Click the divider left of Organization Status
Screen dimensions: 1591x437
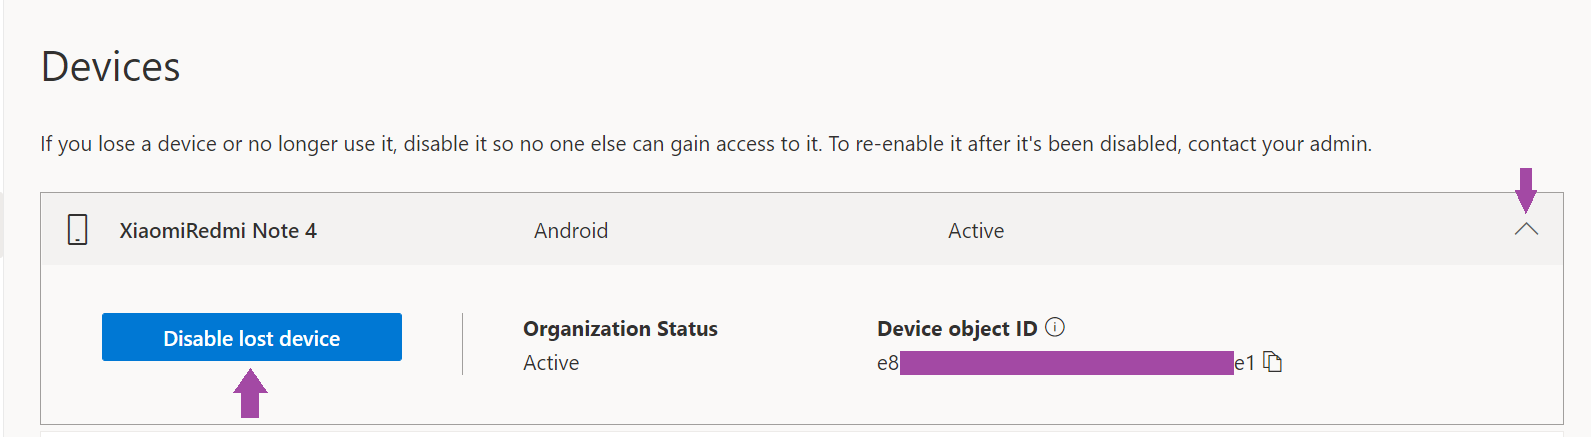click(x=462, y=344)
